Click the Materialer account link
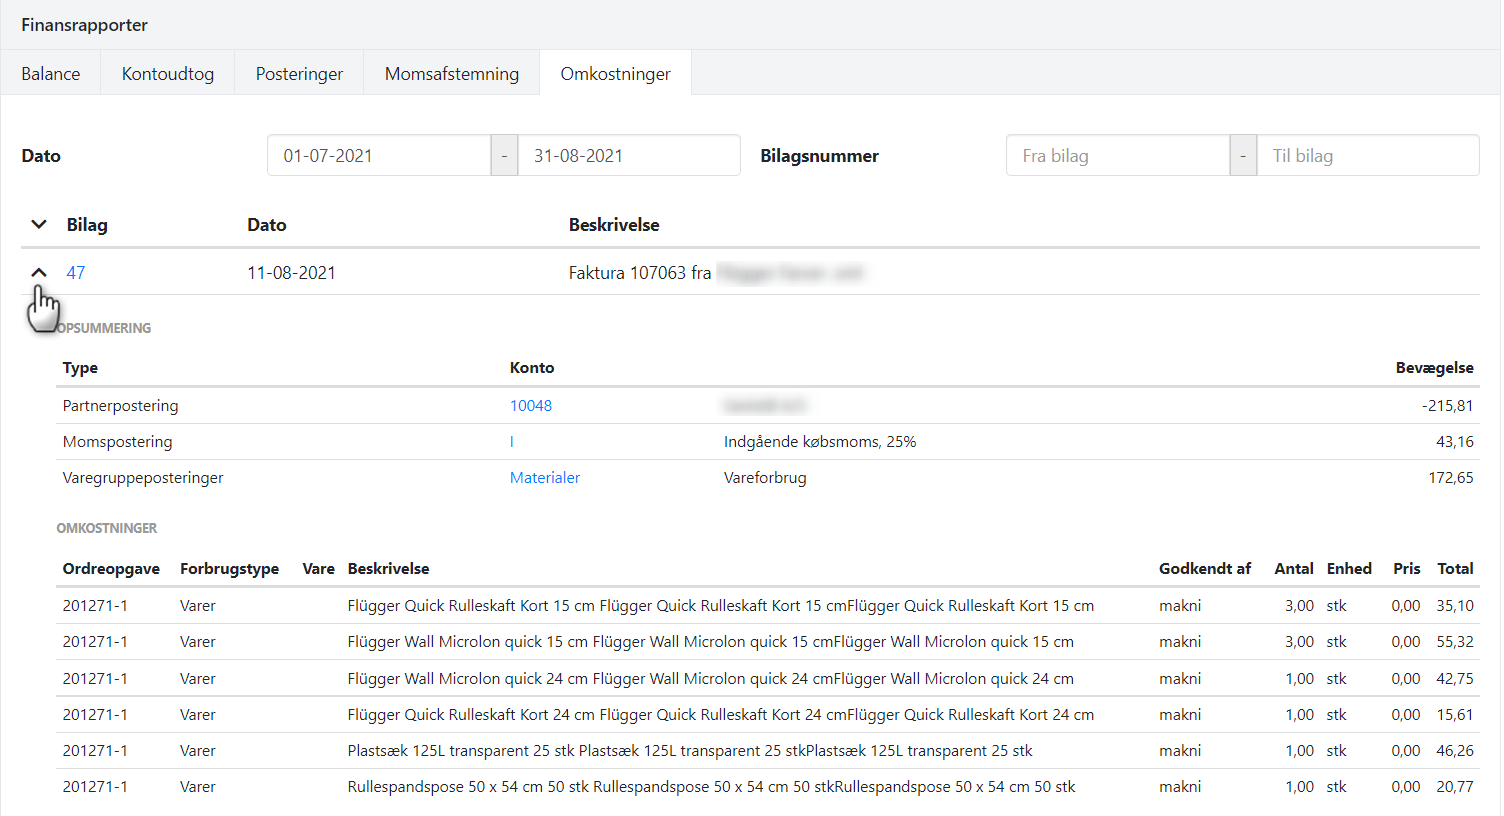The width and height of the screenshot is (1504, 816). tap(545, 478)
